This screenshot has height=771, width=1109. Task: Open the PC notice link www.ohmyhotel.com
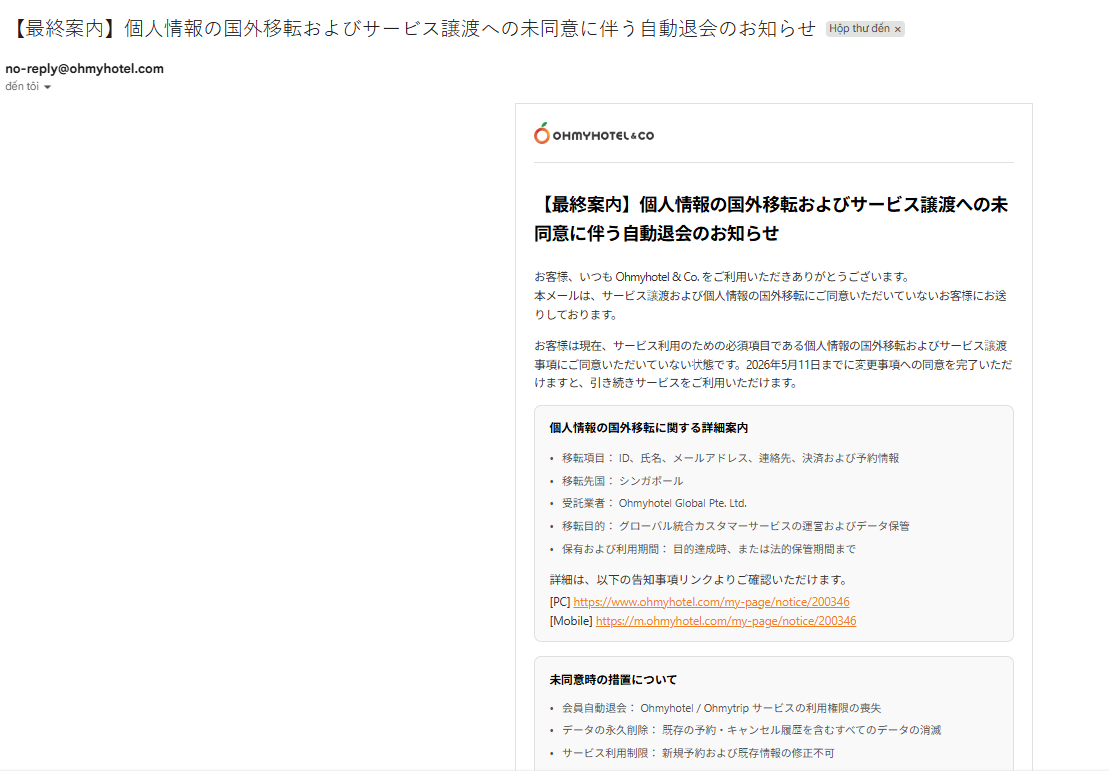711,602
